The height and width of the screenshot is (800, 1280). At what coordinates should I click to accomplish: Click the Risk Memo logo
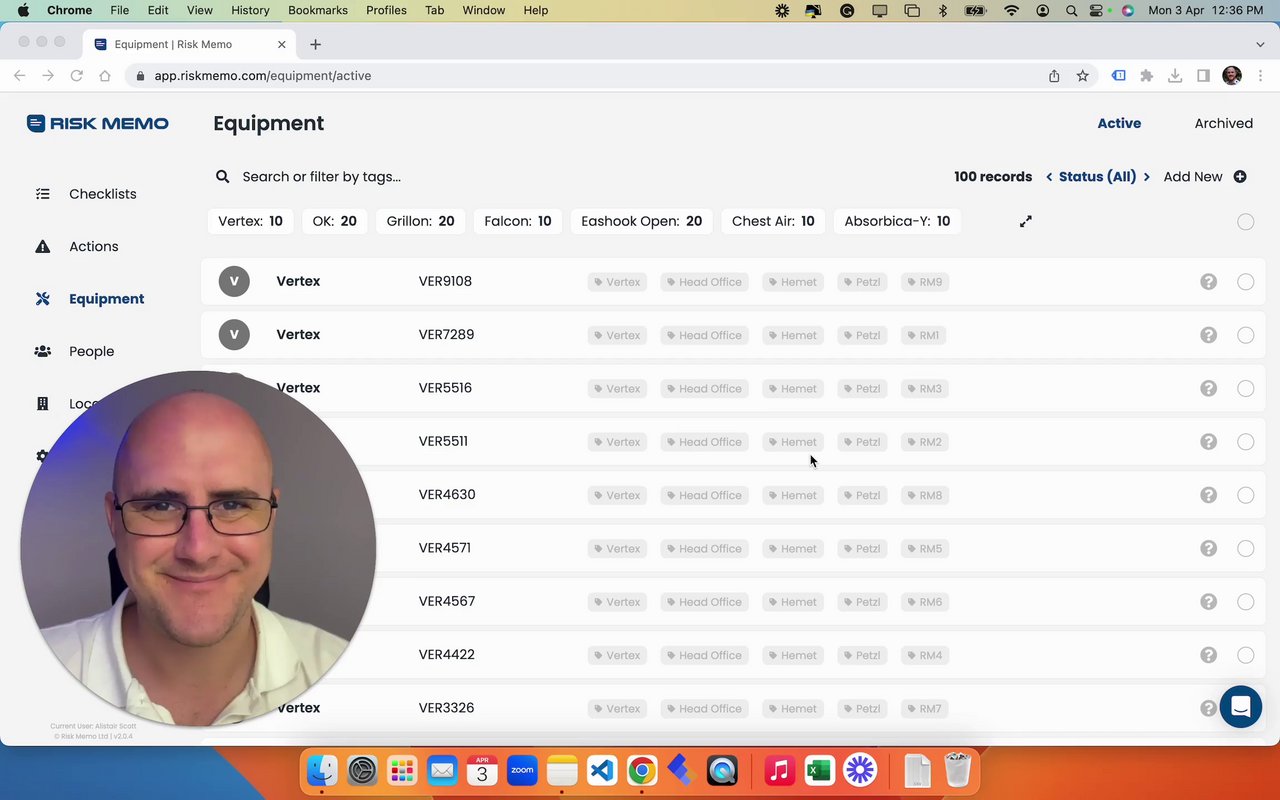click(98, 123)
